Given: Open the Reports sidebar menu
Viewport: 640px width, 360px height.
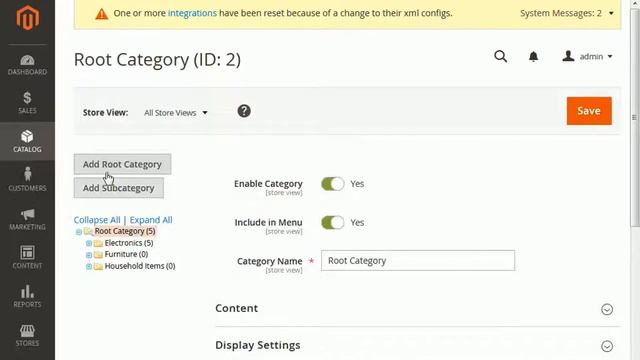Looking at the screenshot, I should click(x=27, y=296).
